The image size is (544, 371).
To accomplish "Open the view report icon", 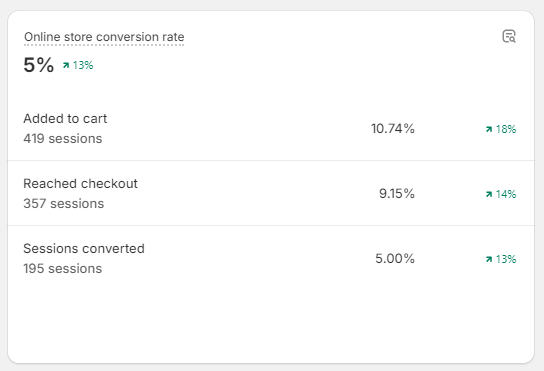I will point(509,36).
